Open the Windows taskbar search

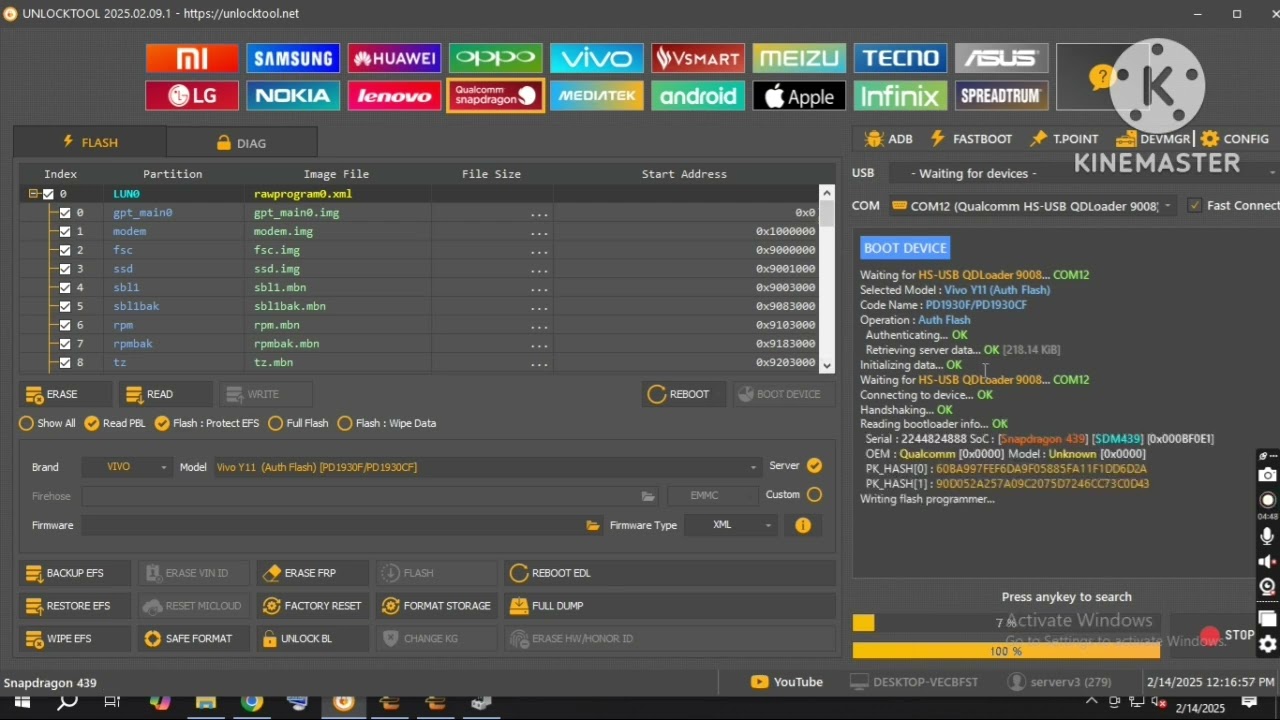(x=67, y=703)
